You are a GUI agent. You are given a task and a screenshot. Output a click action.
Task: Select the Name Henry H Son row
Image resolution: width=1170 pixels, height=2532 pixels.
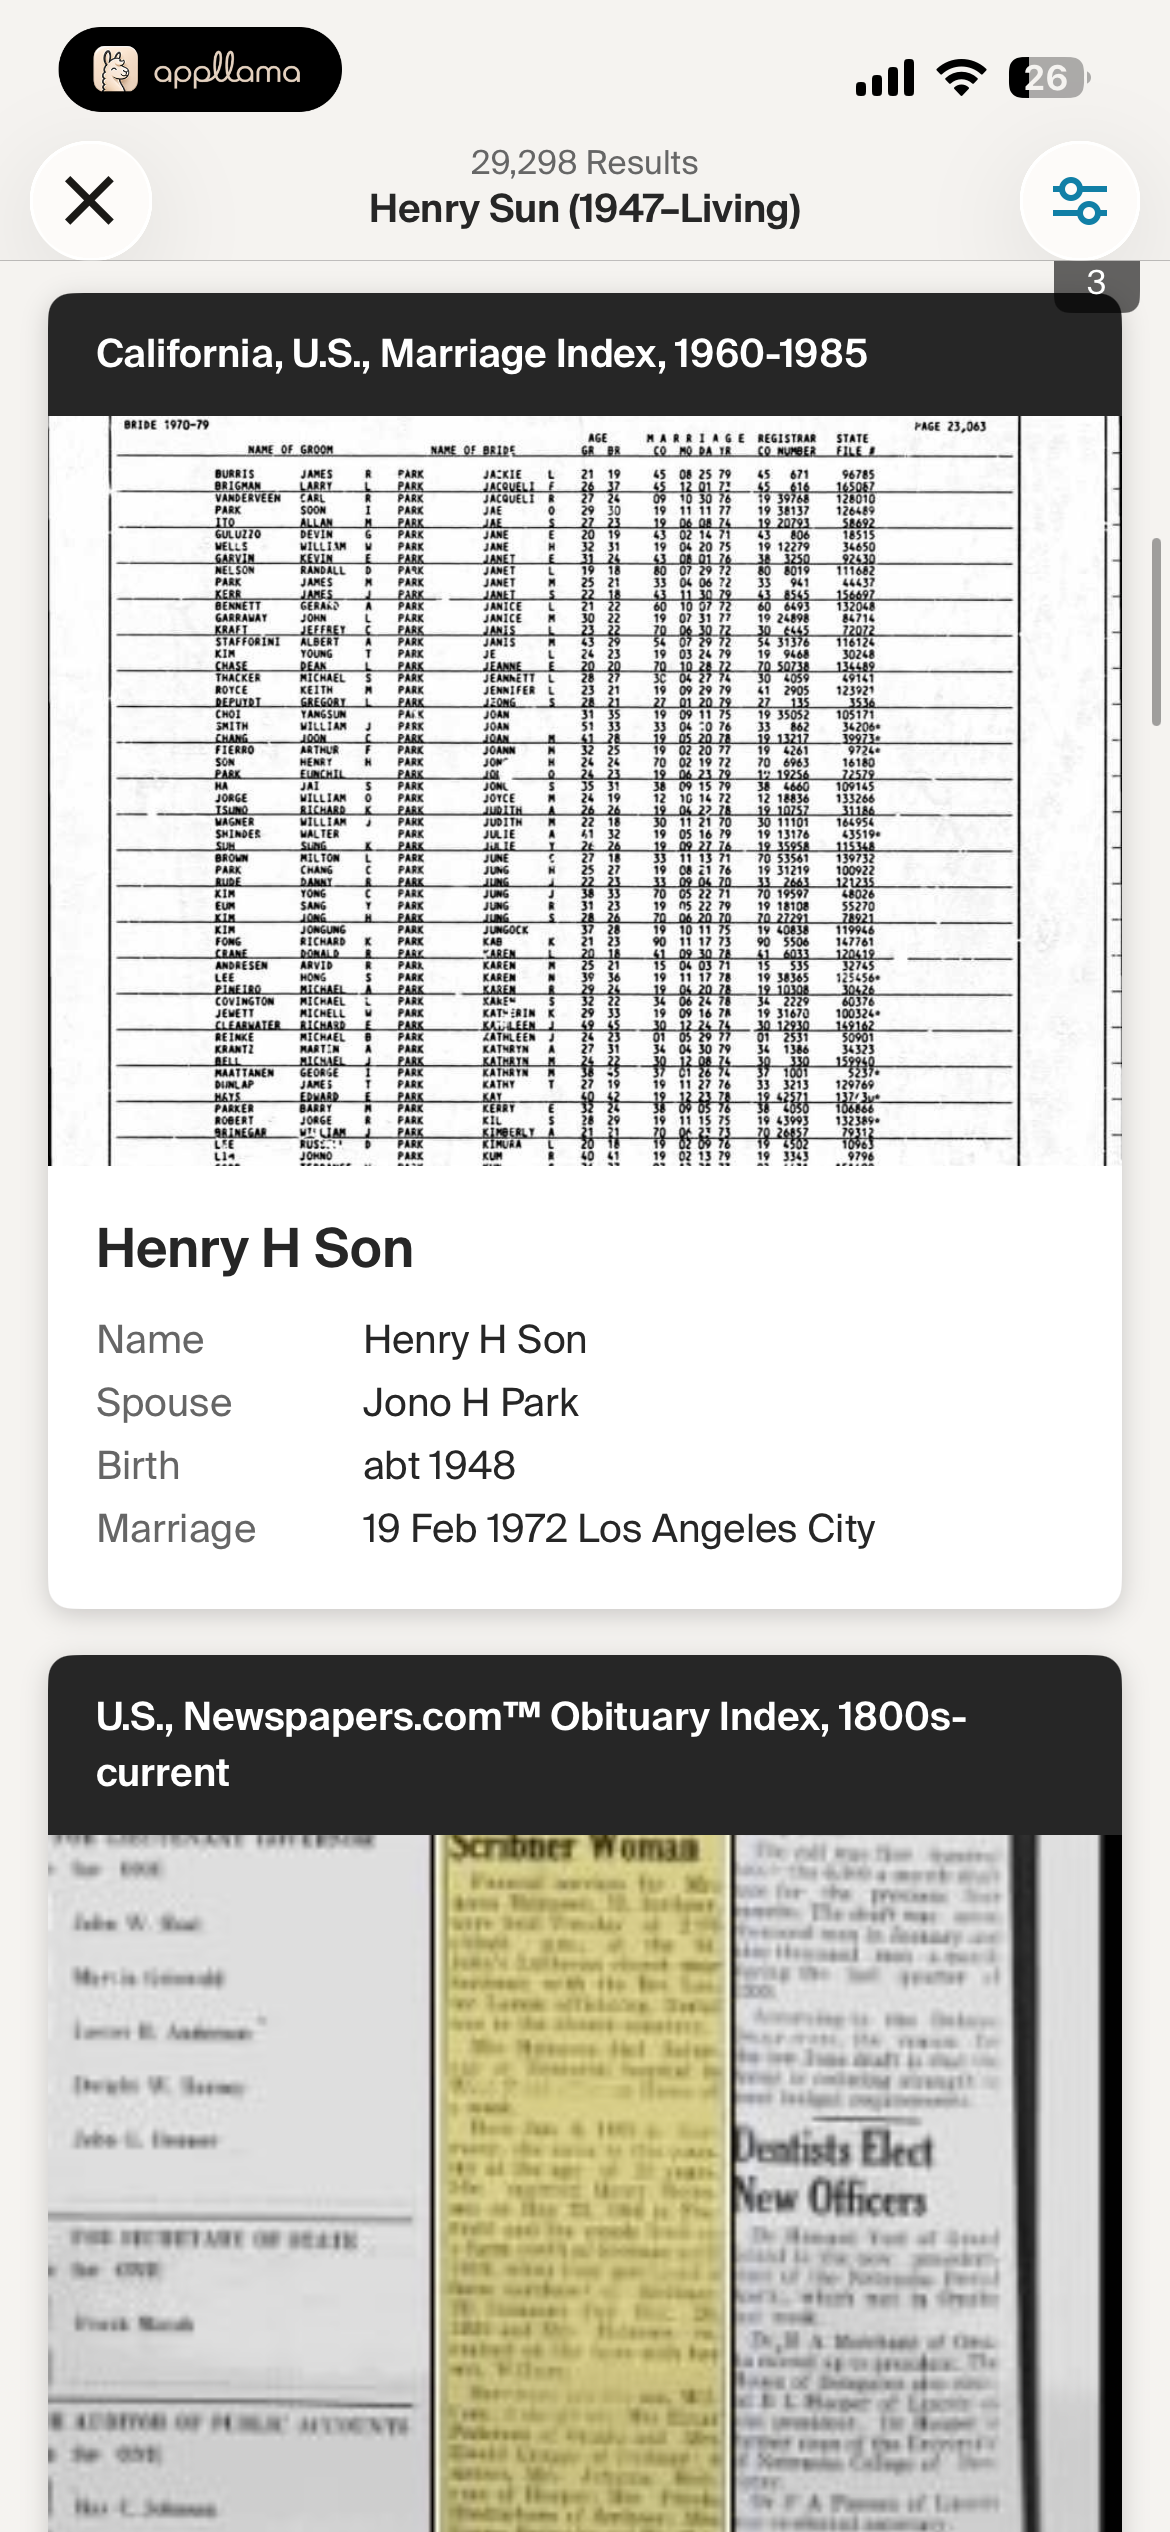point(585,1339)
